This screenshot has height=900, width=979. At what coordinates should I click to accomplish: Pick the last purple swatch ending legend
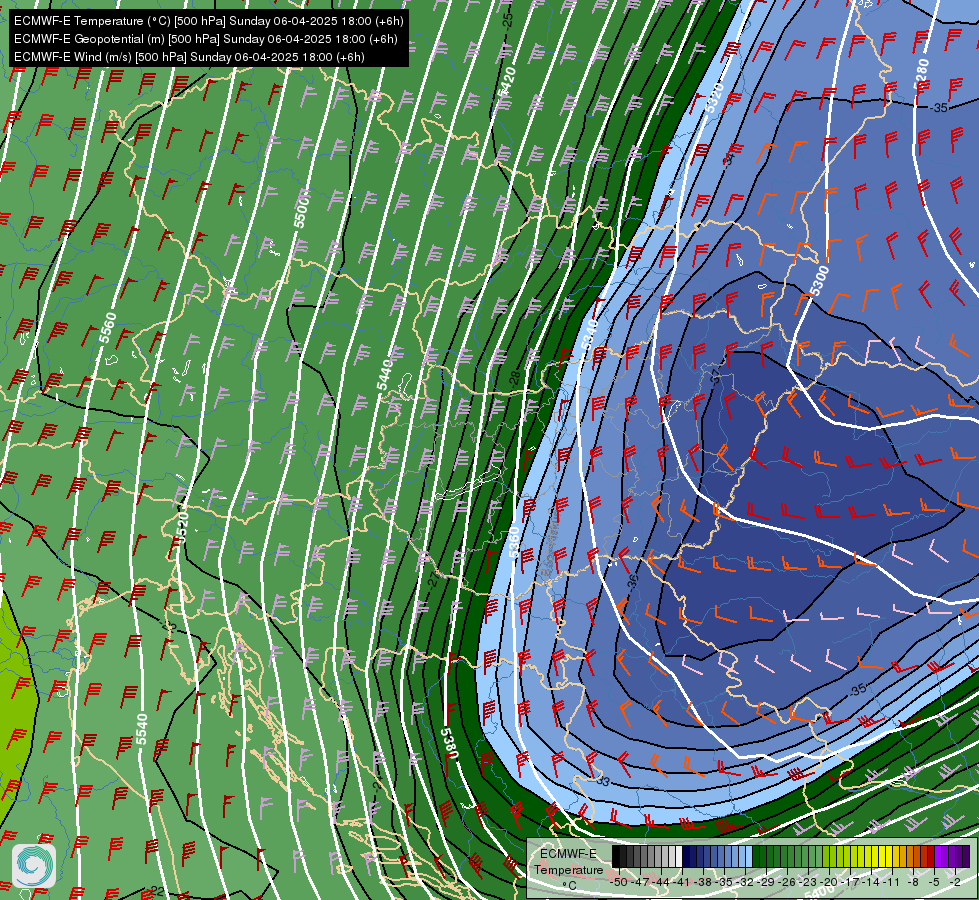pyautogui.click(x=966, y=856)
